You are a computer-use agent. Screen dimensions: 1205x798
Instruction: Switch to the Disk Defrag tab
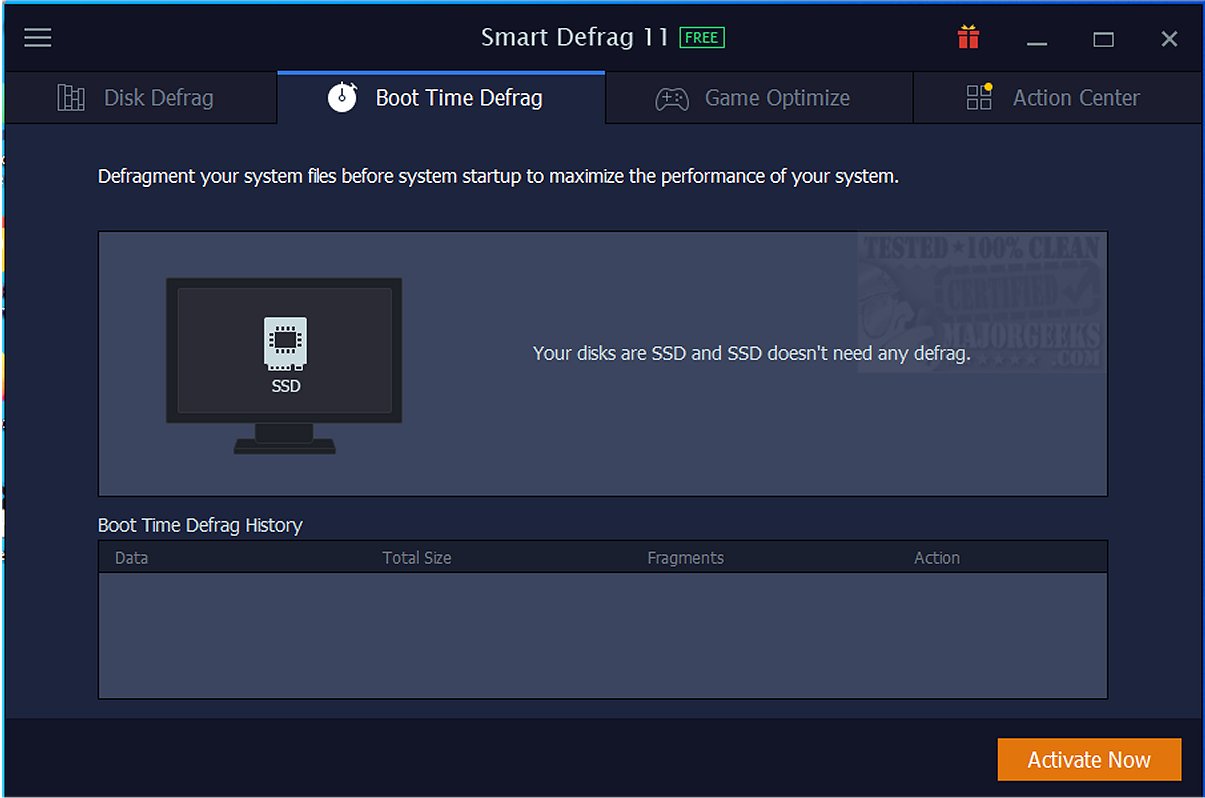(x=140, y=98)
